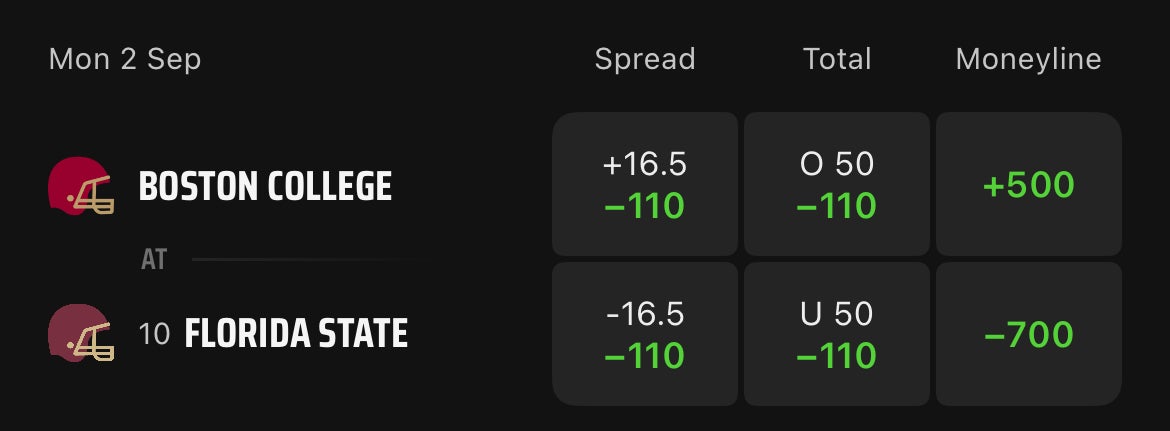The image size is (1170, 431).
Task: Click the Boston College helmet icon
Action: (80, 187)
